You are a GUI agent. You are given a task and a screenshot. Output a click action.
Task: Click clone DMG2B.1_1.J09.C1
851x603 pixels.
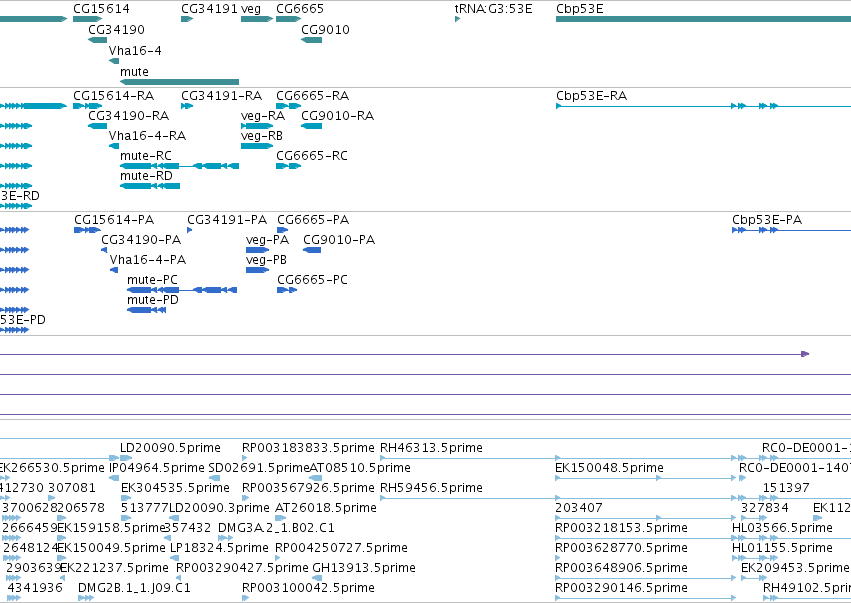click(134, 588)
